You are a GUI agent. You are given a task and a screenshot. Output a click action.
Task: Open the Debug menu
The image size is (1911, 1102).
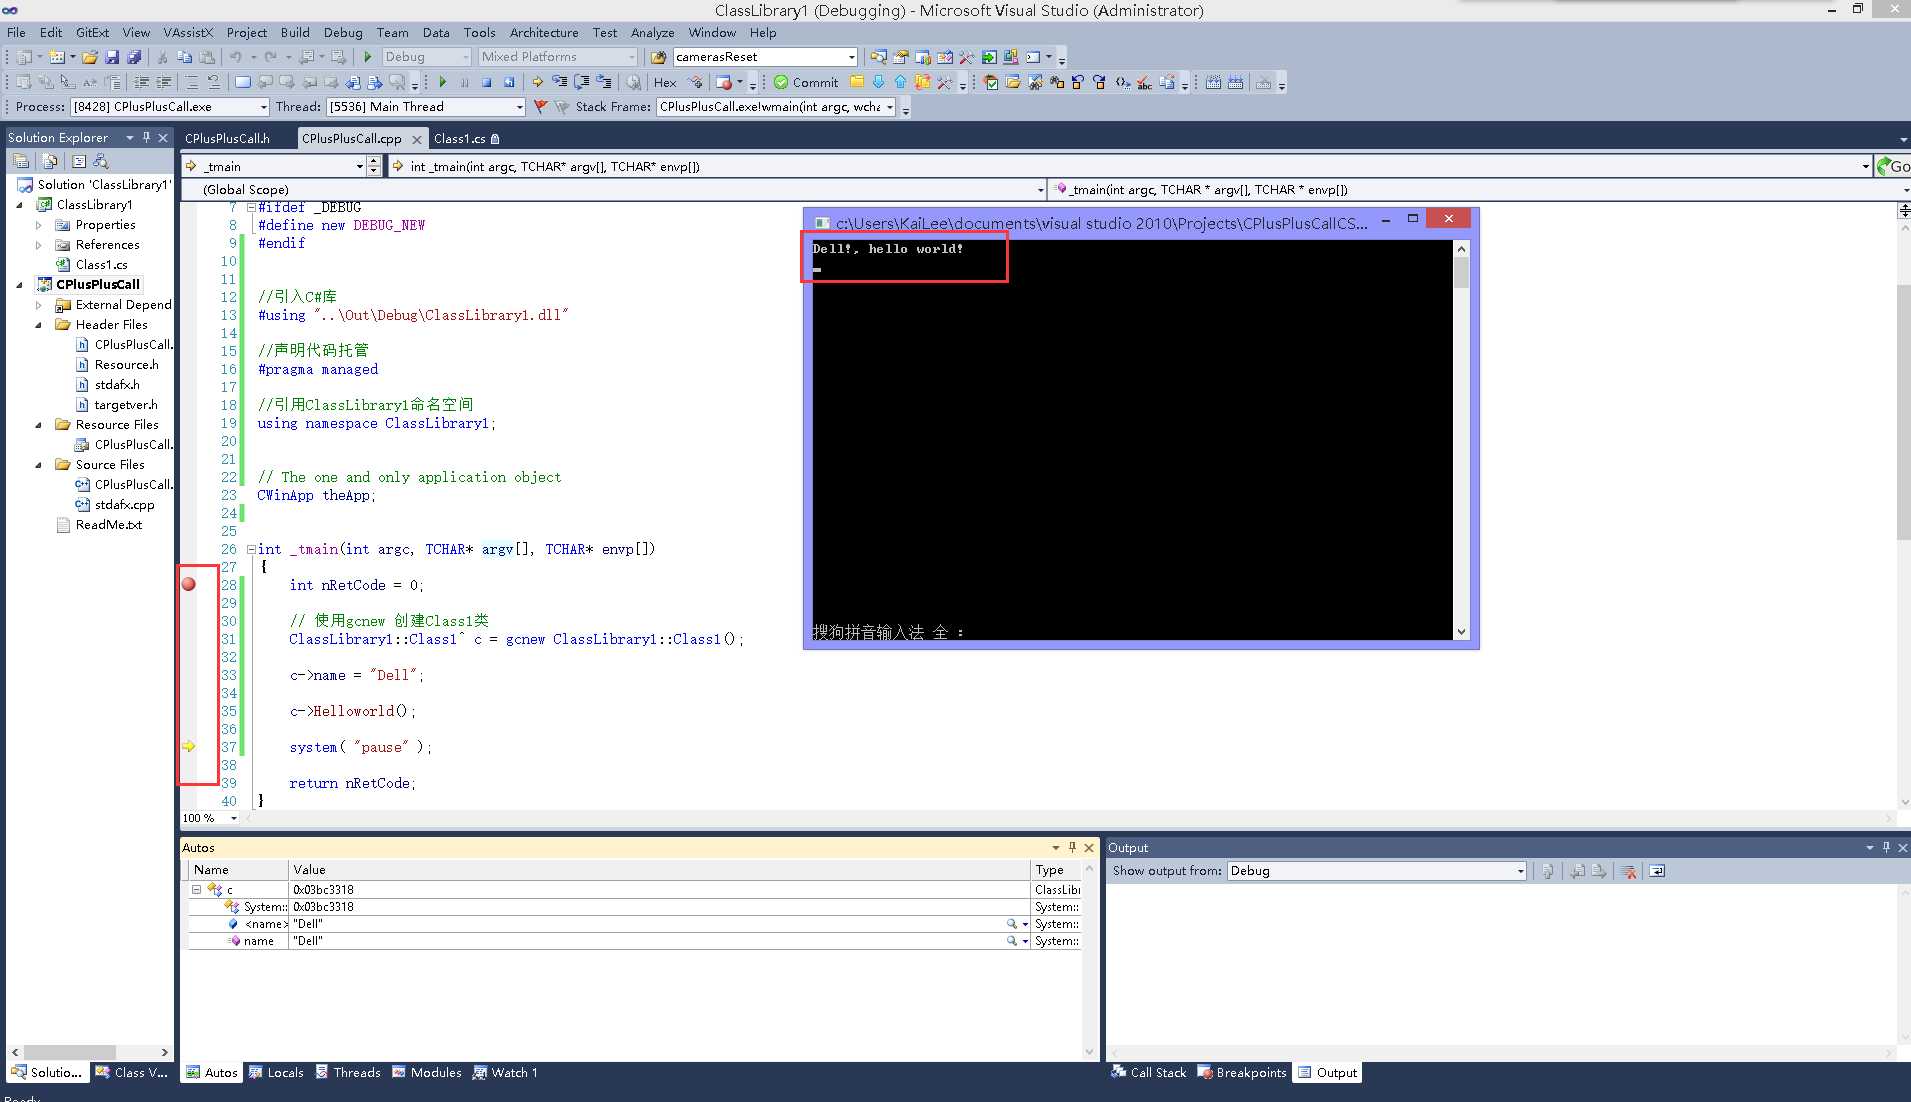click(x=343, y=32)
